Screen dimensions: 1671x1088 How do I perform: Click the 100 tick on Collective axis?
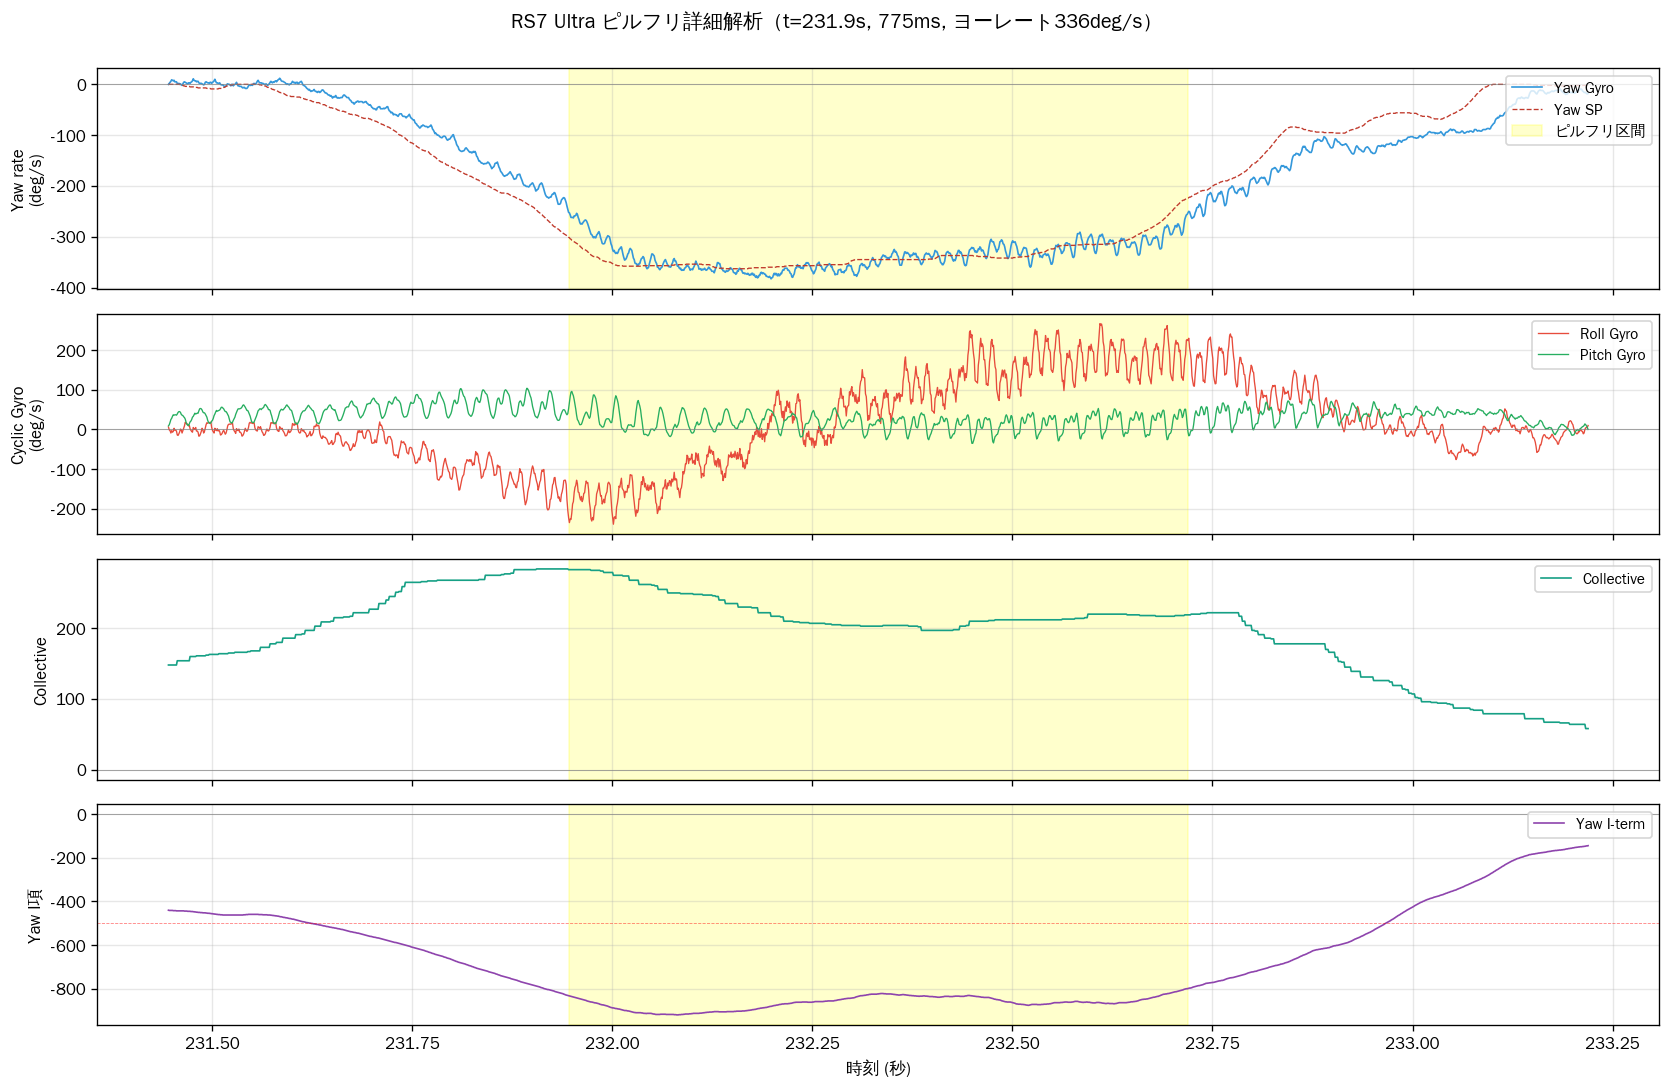pos(74,700)
